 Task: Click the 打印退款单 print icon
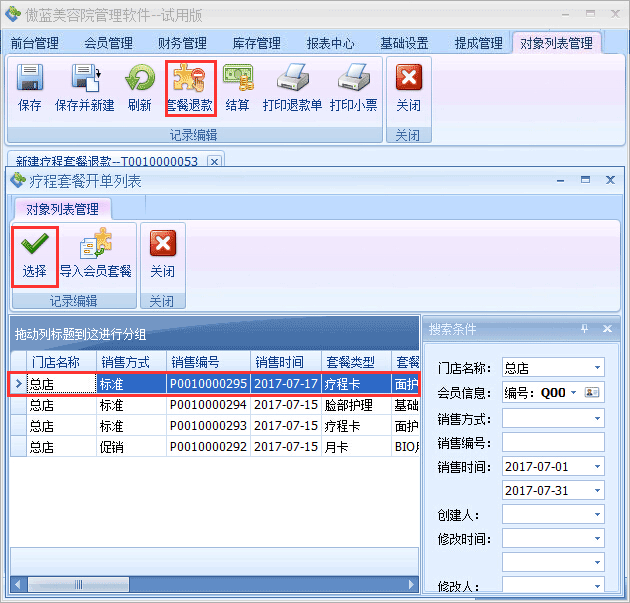click(293, 78)
